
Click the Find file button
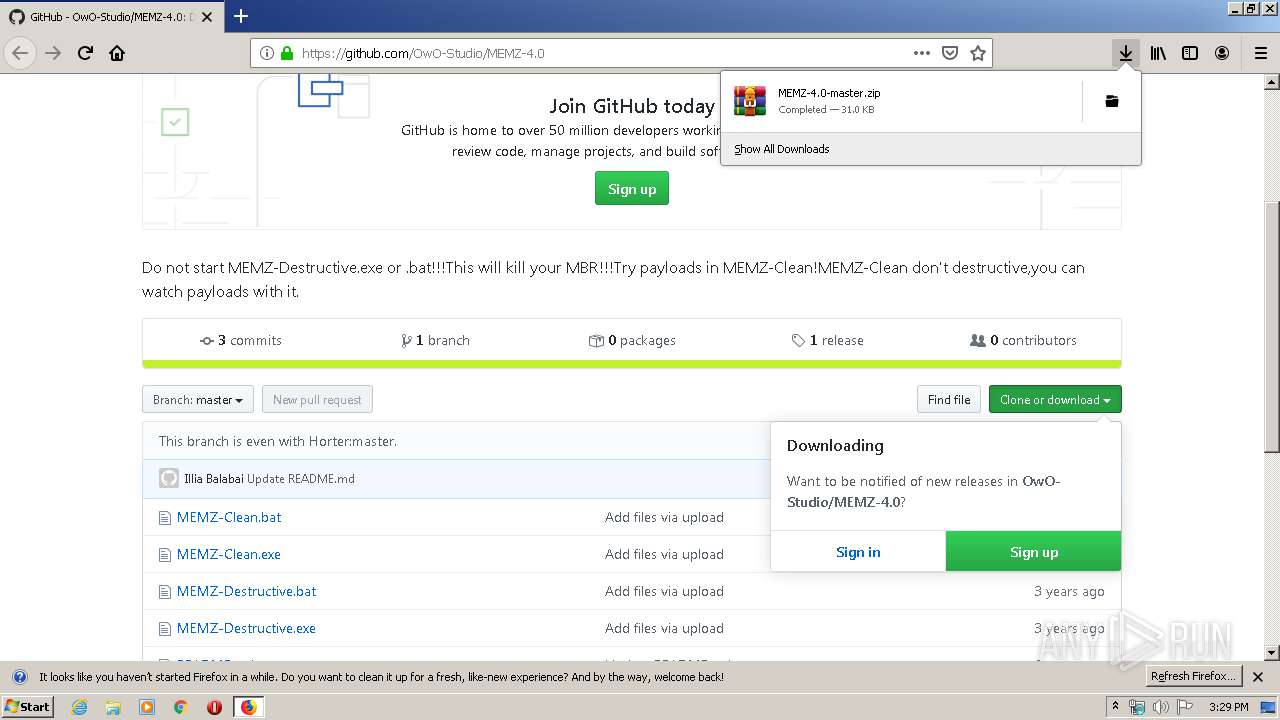coord(949,400)
